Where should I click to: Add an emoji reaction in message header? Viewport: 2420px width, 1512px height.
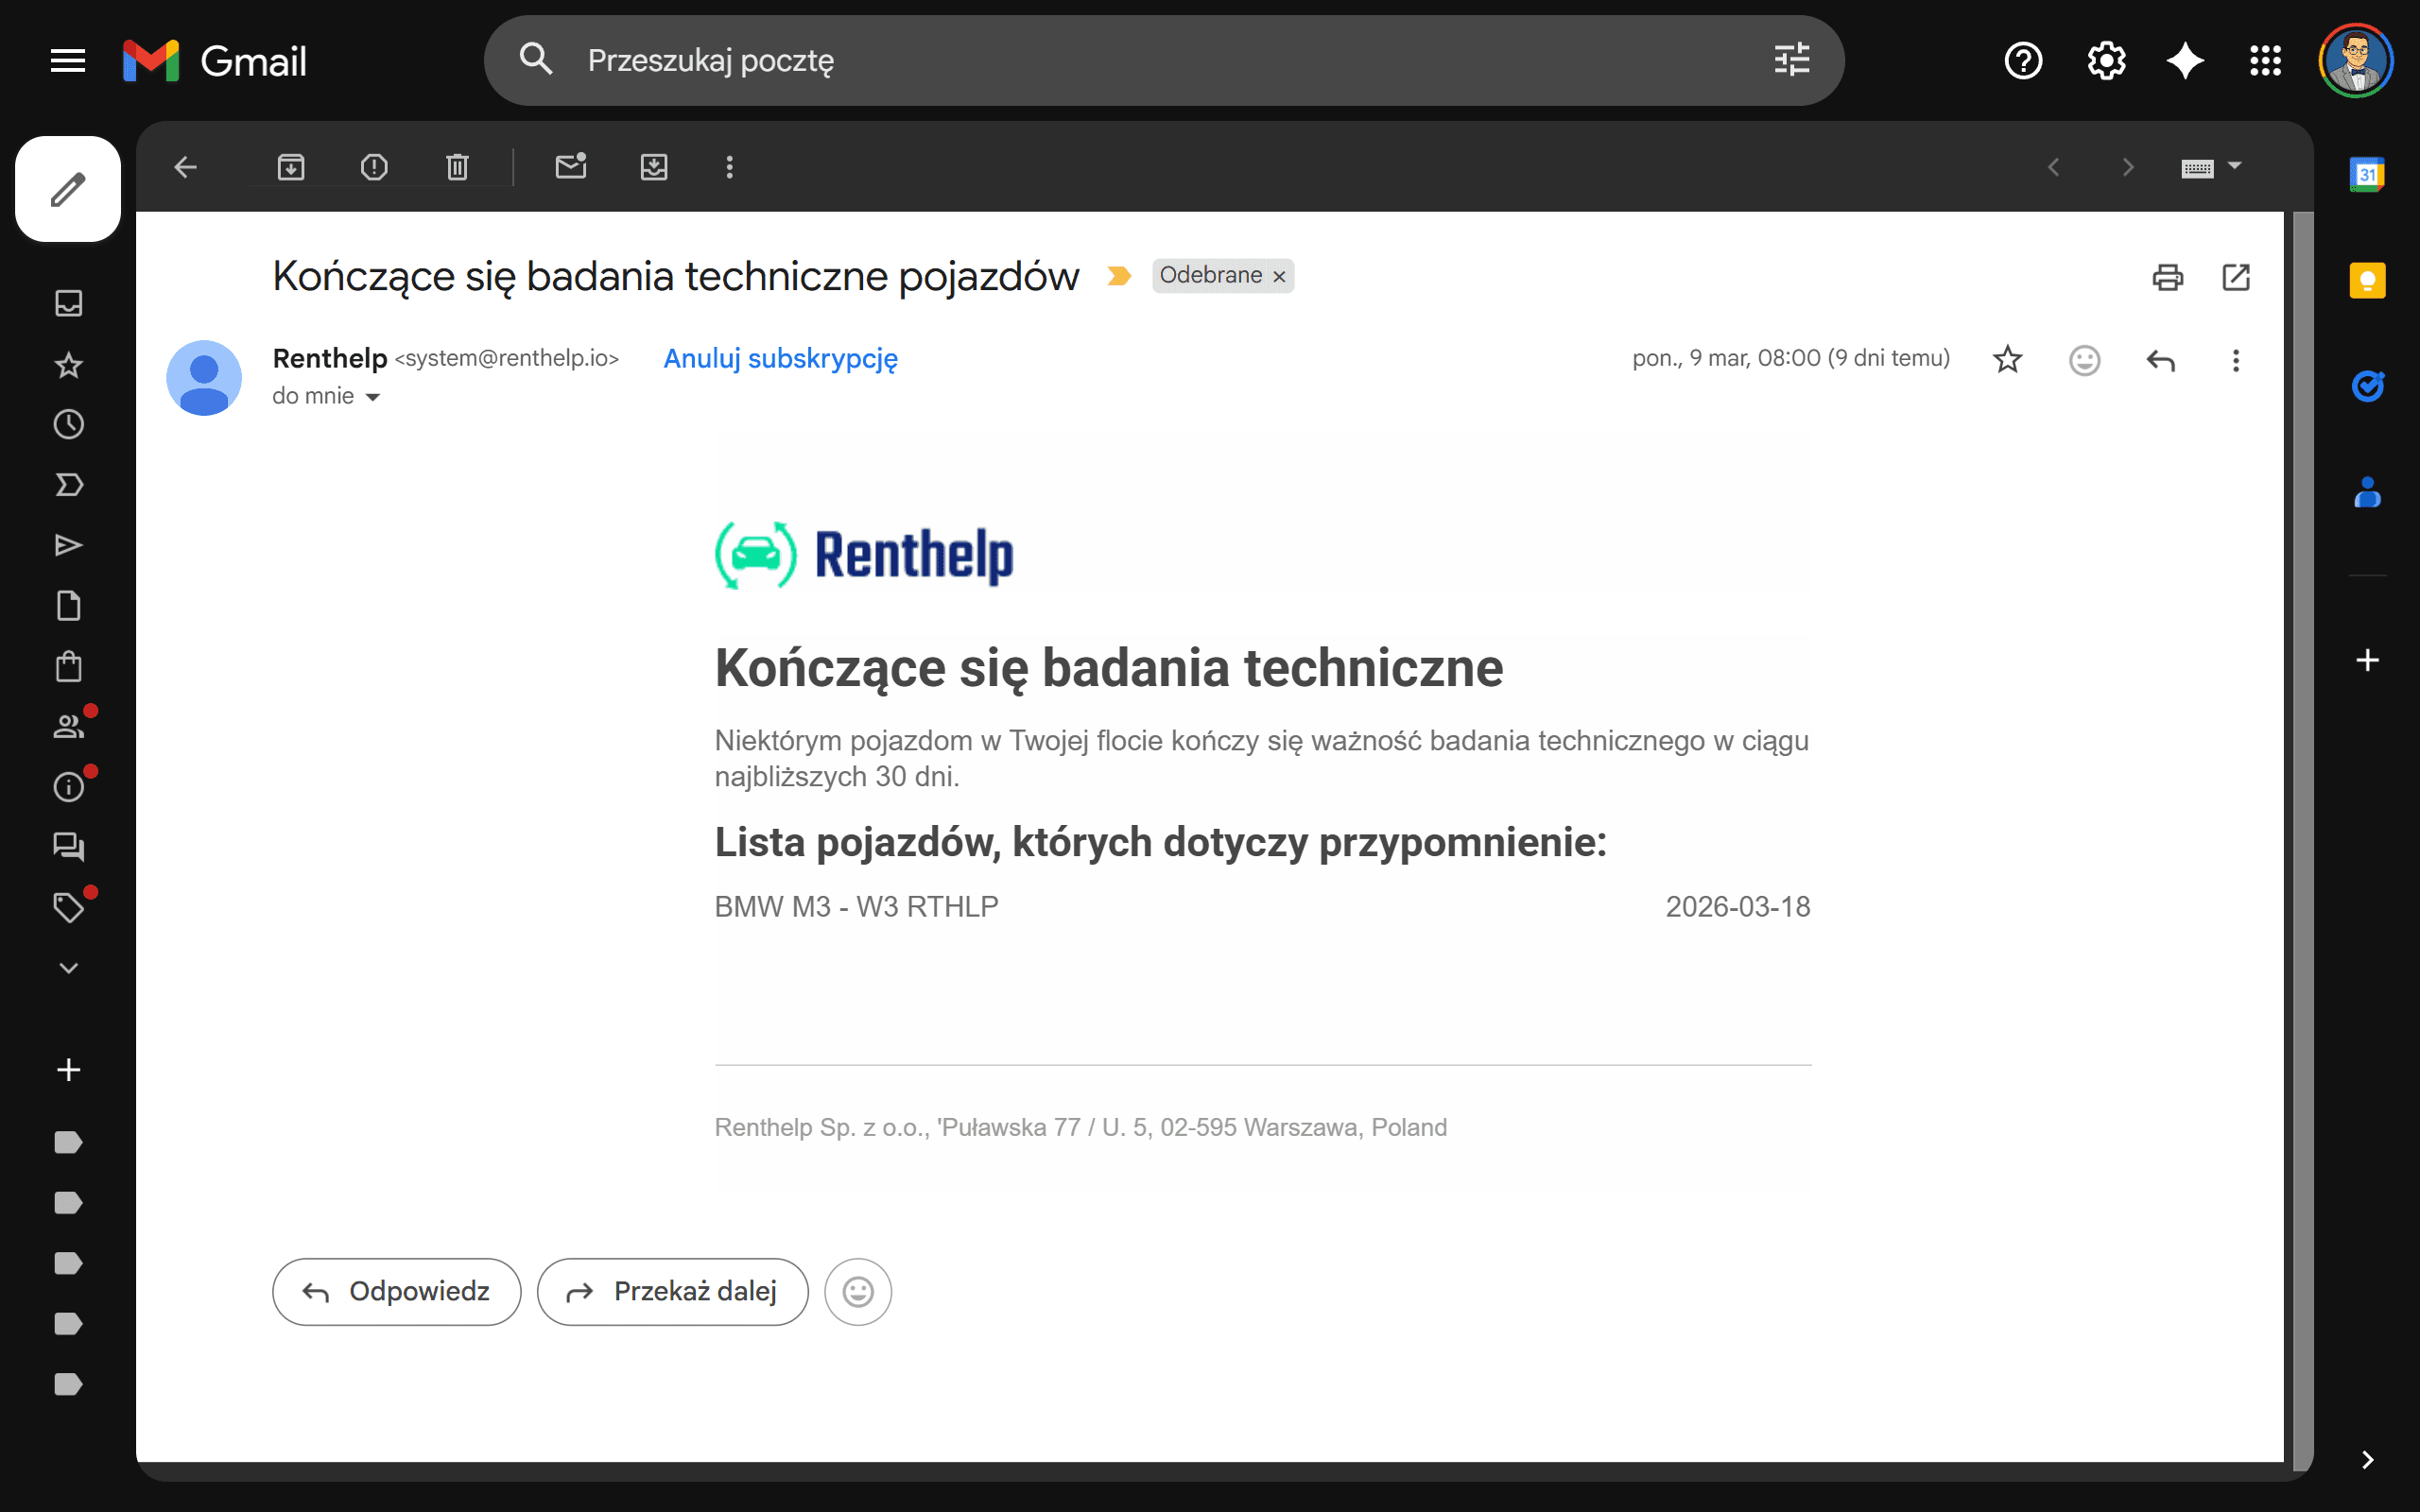point(2084,360)
